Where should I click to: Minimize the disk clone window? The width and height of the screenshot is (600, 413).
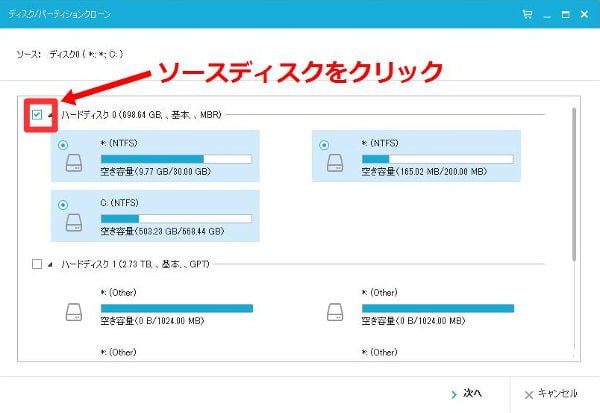click(x=547, y=15)
